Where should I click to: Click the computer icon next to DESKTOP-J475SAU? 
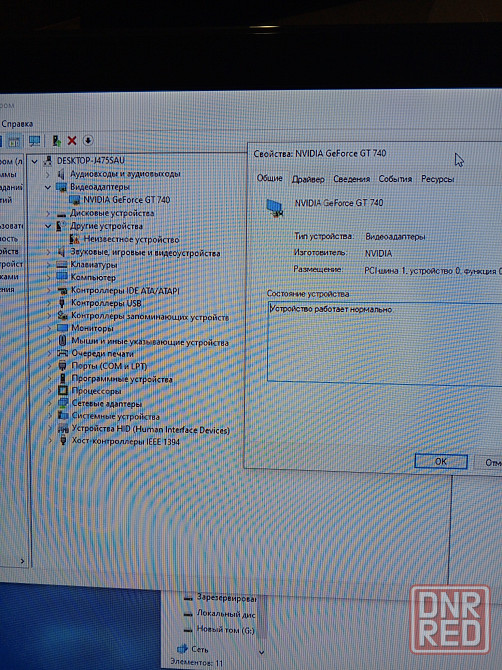point(48,161)
